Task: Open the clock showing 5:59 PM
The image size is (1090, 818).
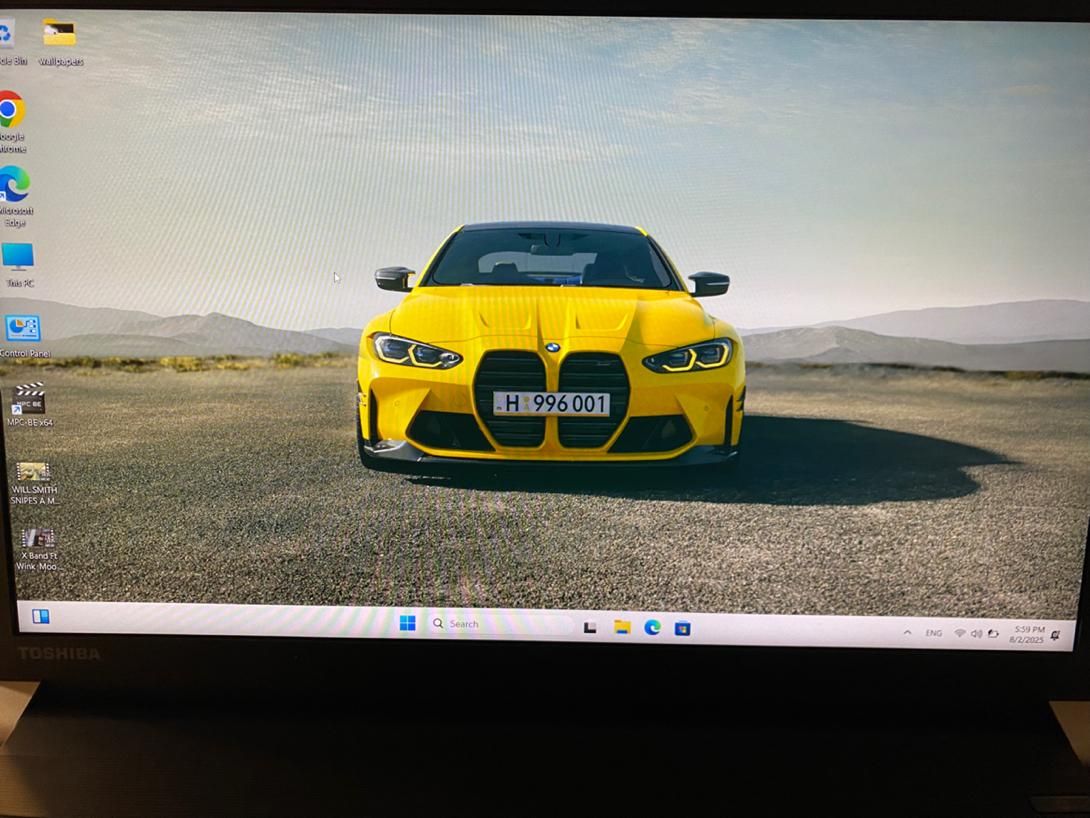Action: pyautogui.click(x=1027, y=635)
